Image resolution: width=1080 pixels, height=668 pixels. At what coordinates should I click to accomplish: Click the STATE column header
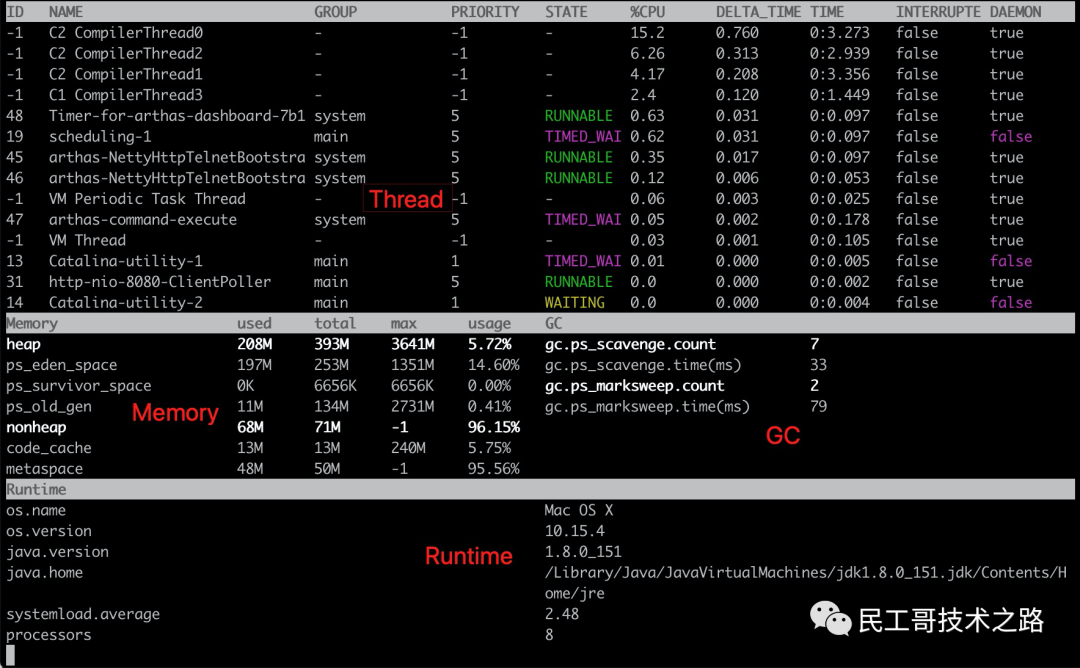566,12
